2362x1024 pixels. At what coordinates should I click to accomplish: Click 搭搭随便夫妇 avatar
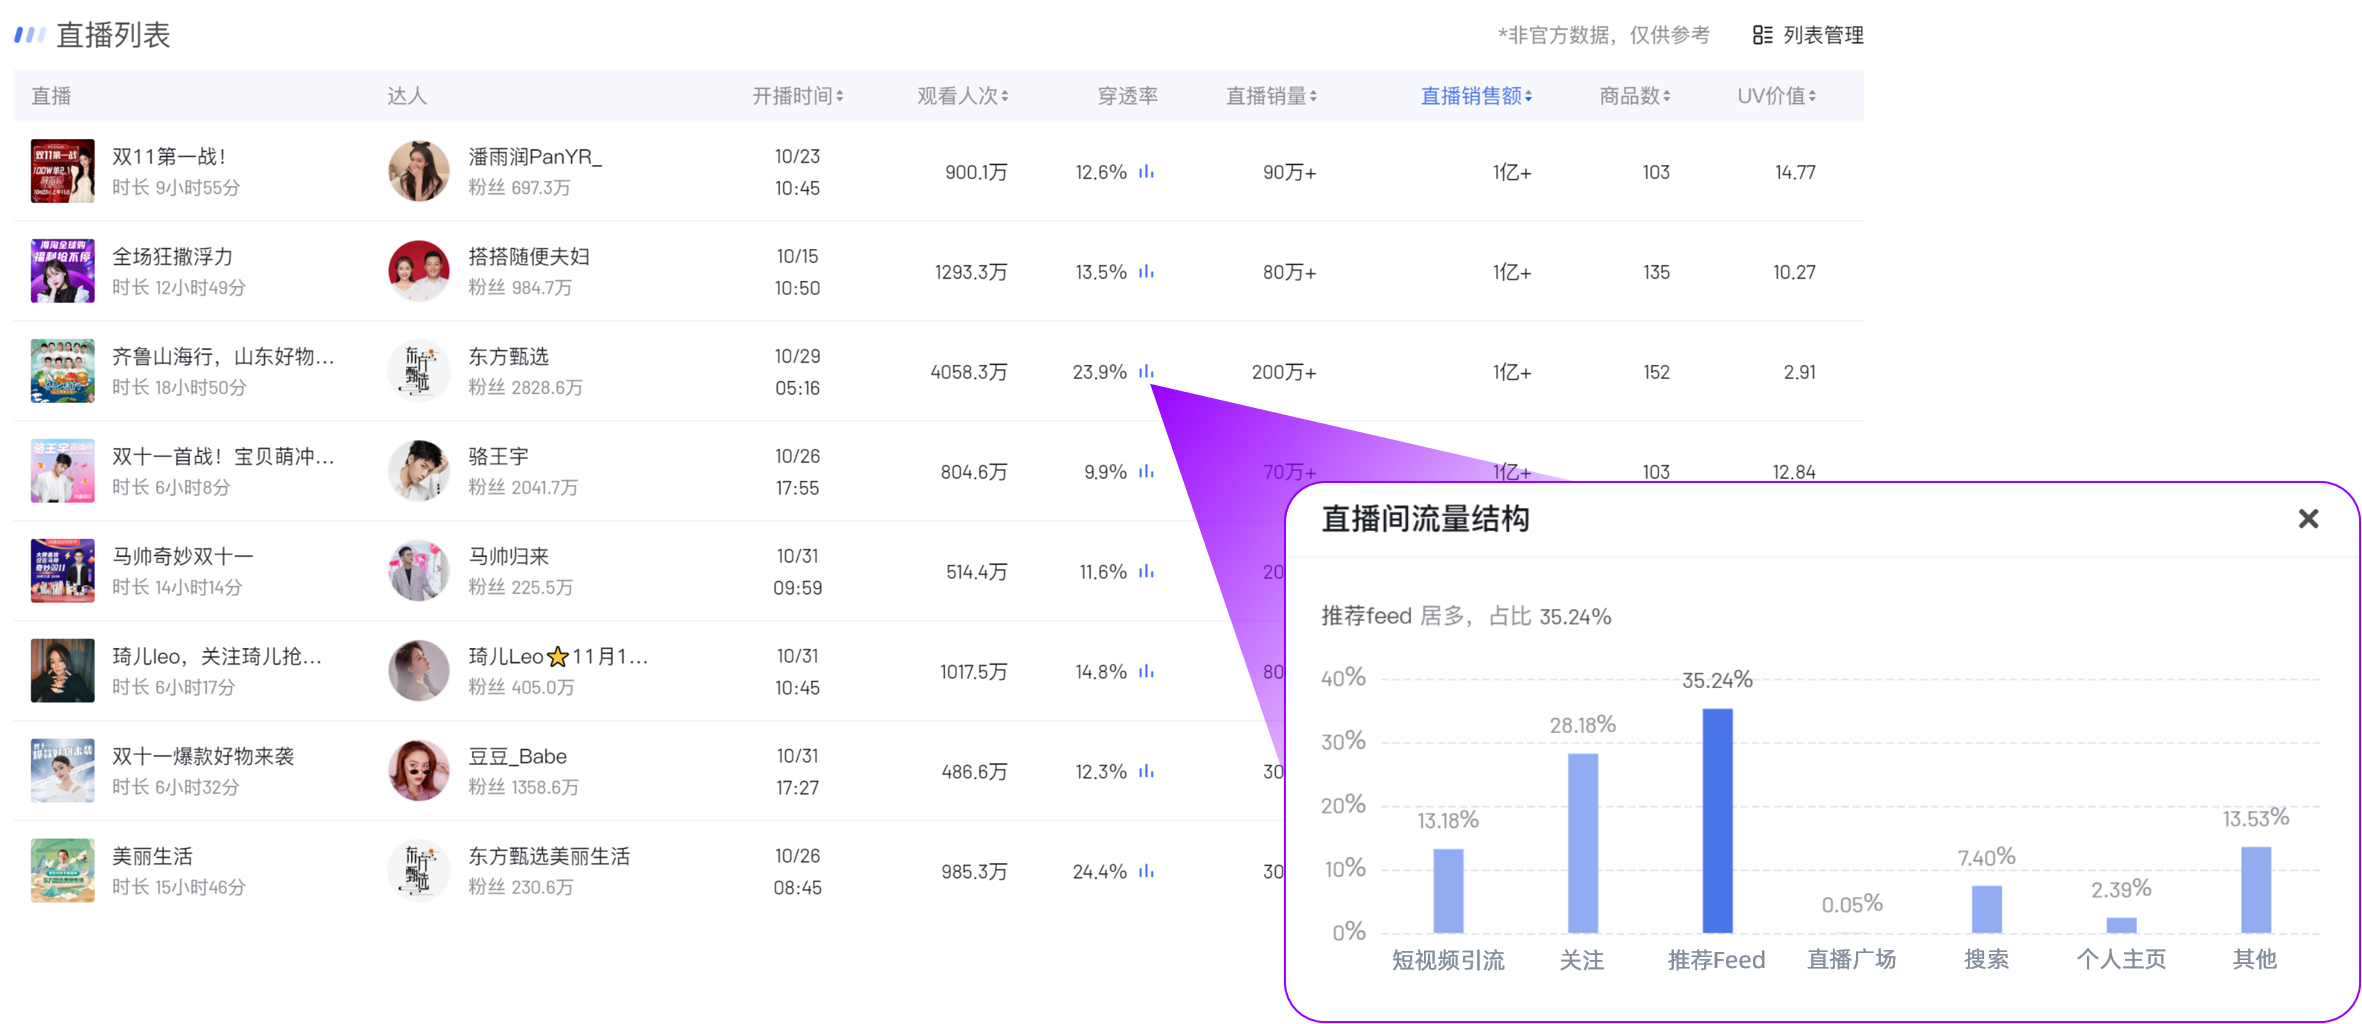click(419, 271)
